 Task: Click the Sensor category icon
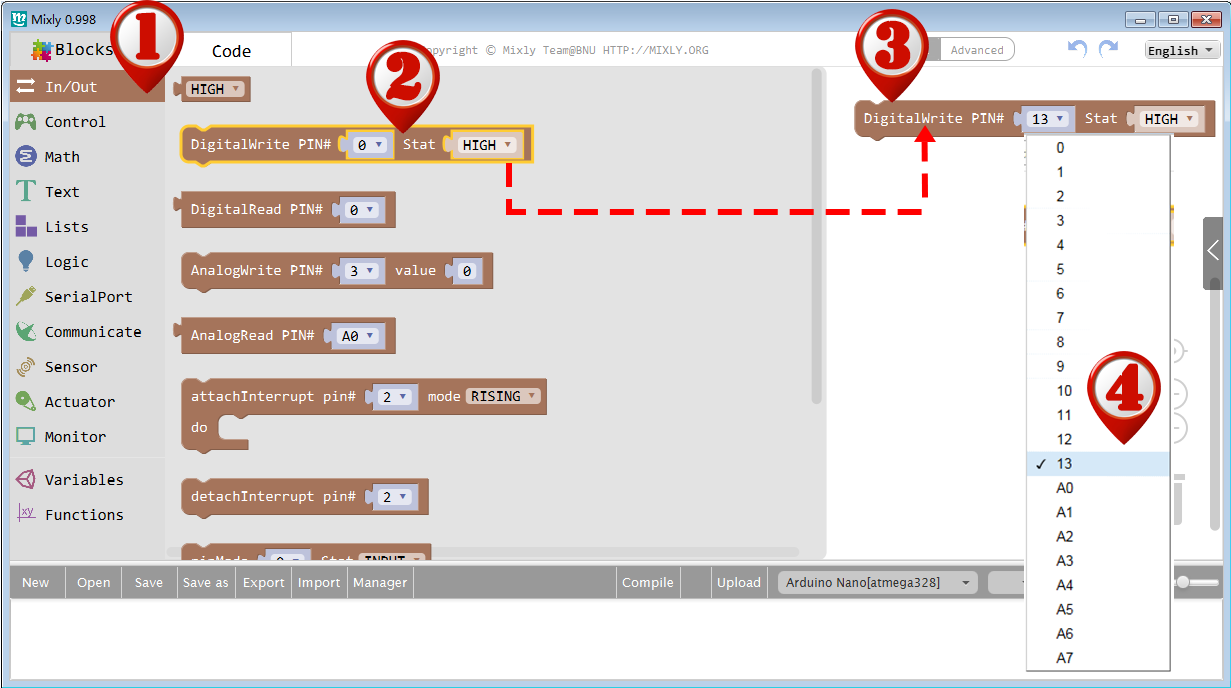point(26,367)
